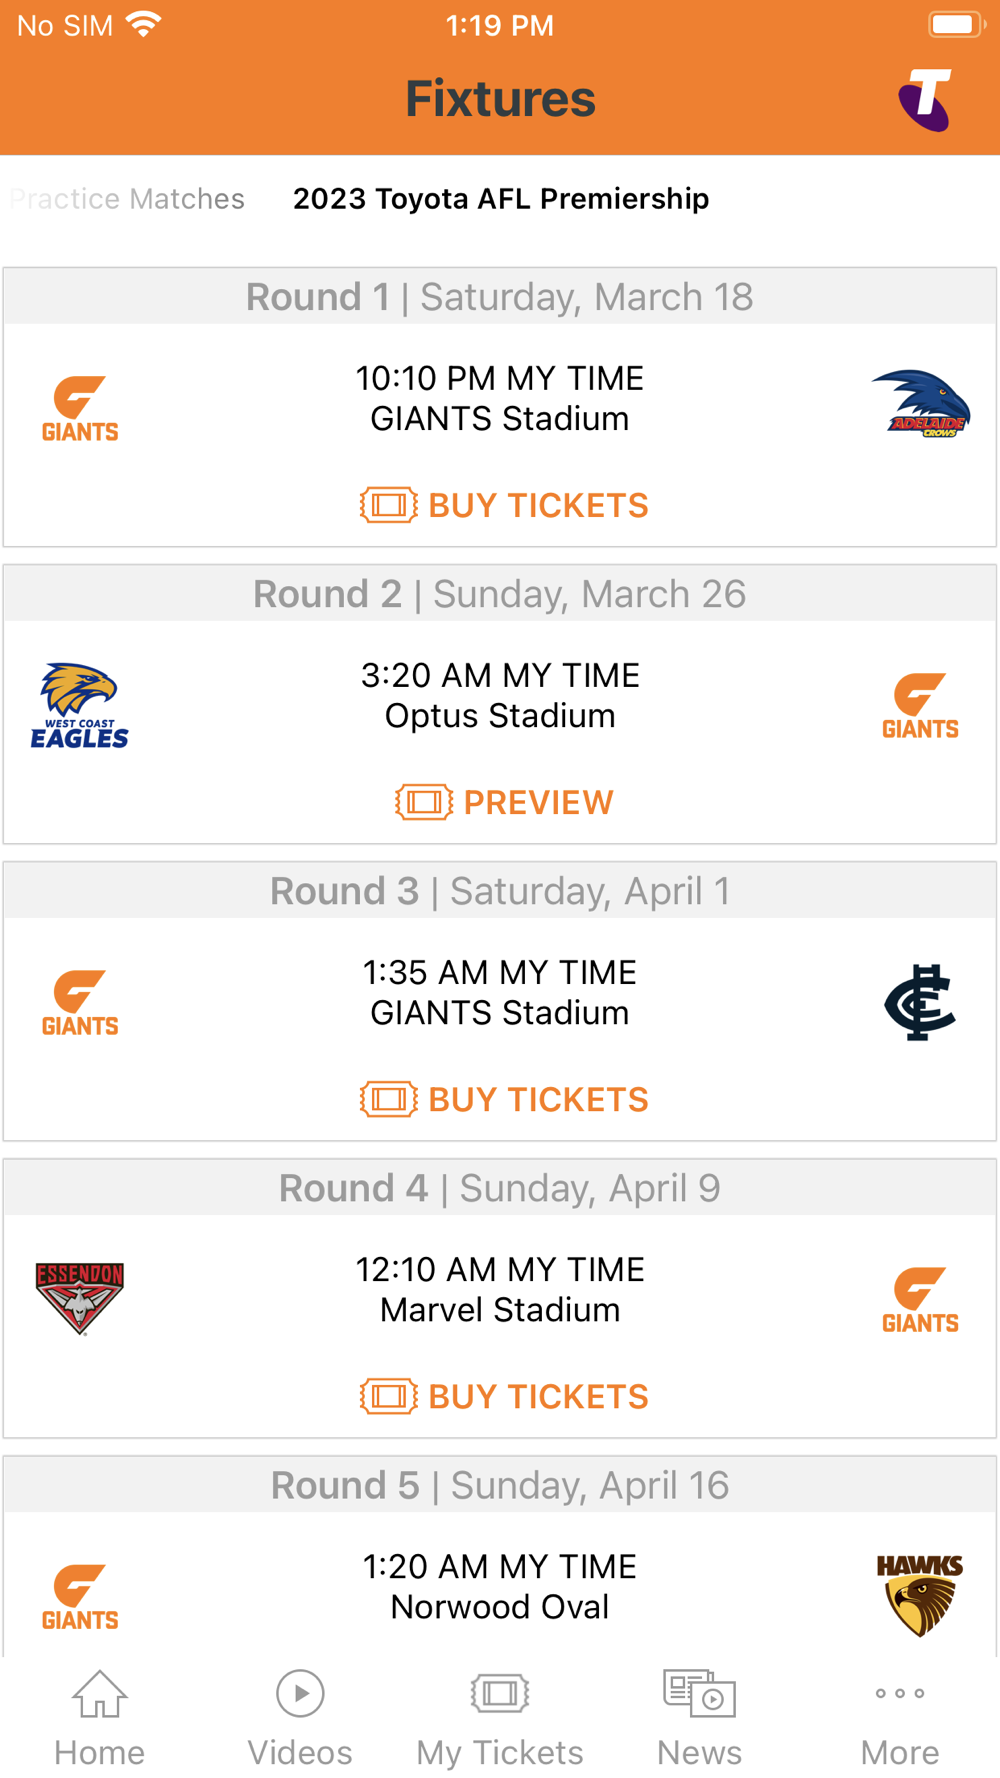This screenshot has width=1000, height=1778.
Task: Open the Home tab
Action: [x=100, y=1718]
